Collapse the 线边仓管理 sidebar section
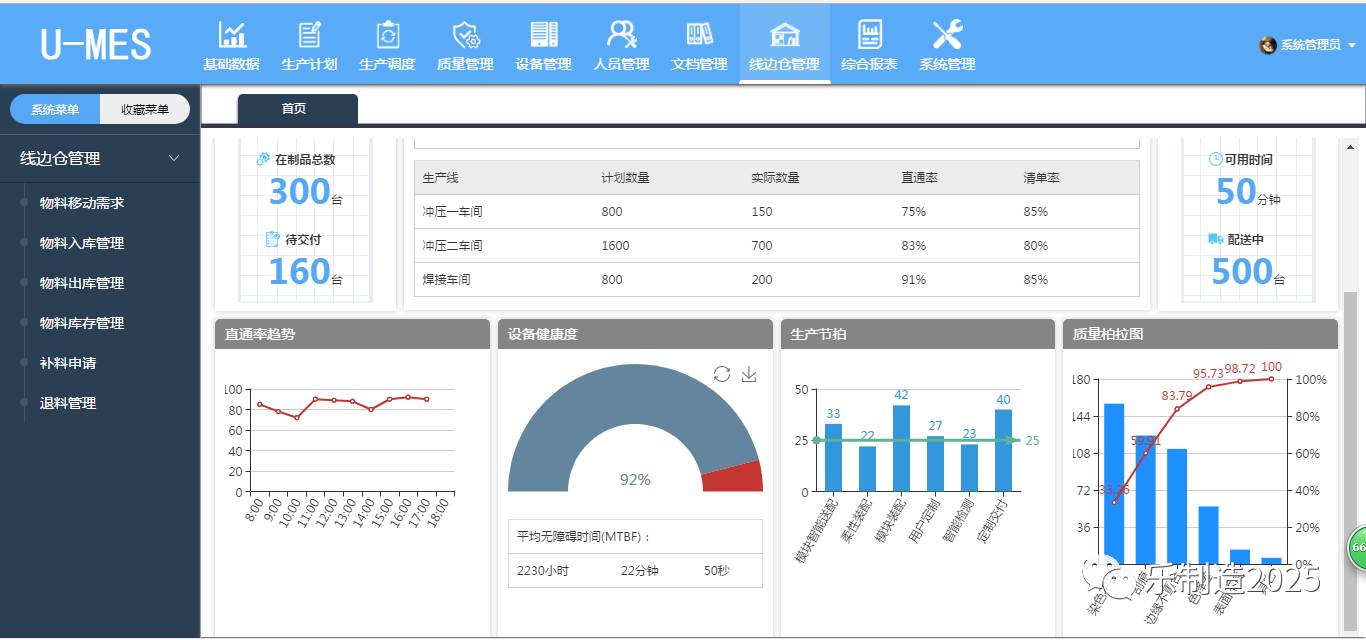Screen dimensions: 1366x640 tap(174, 158)
